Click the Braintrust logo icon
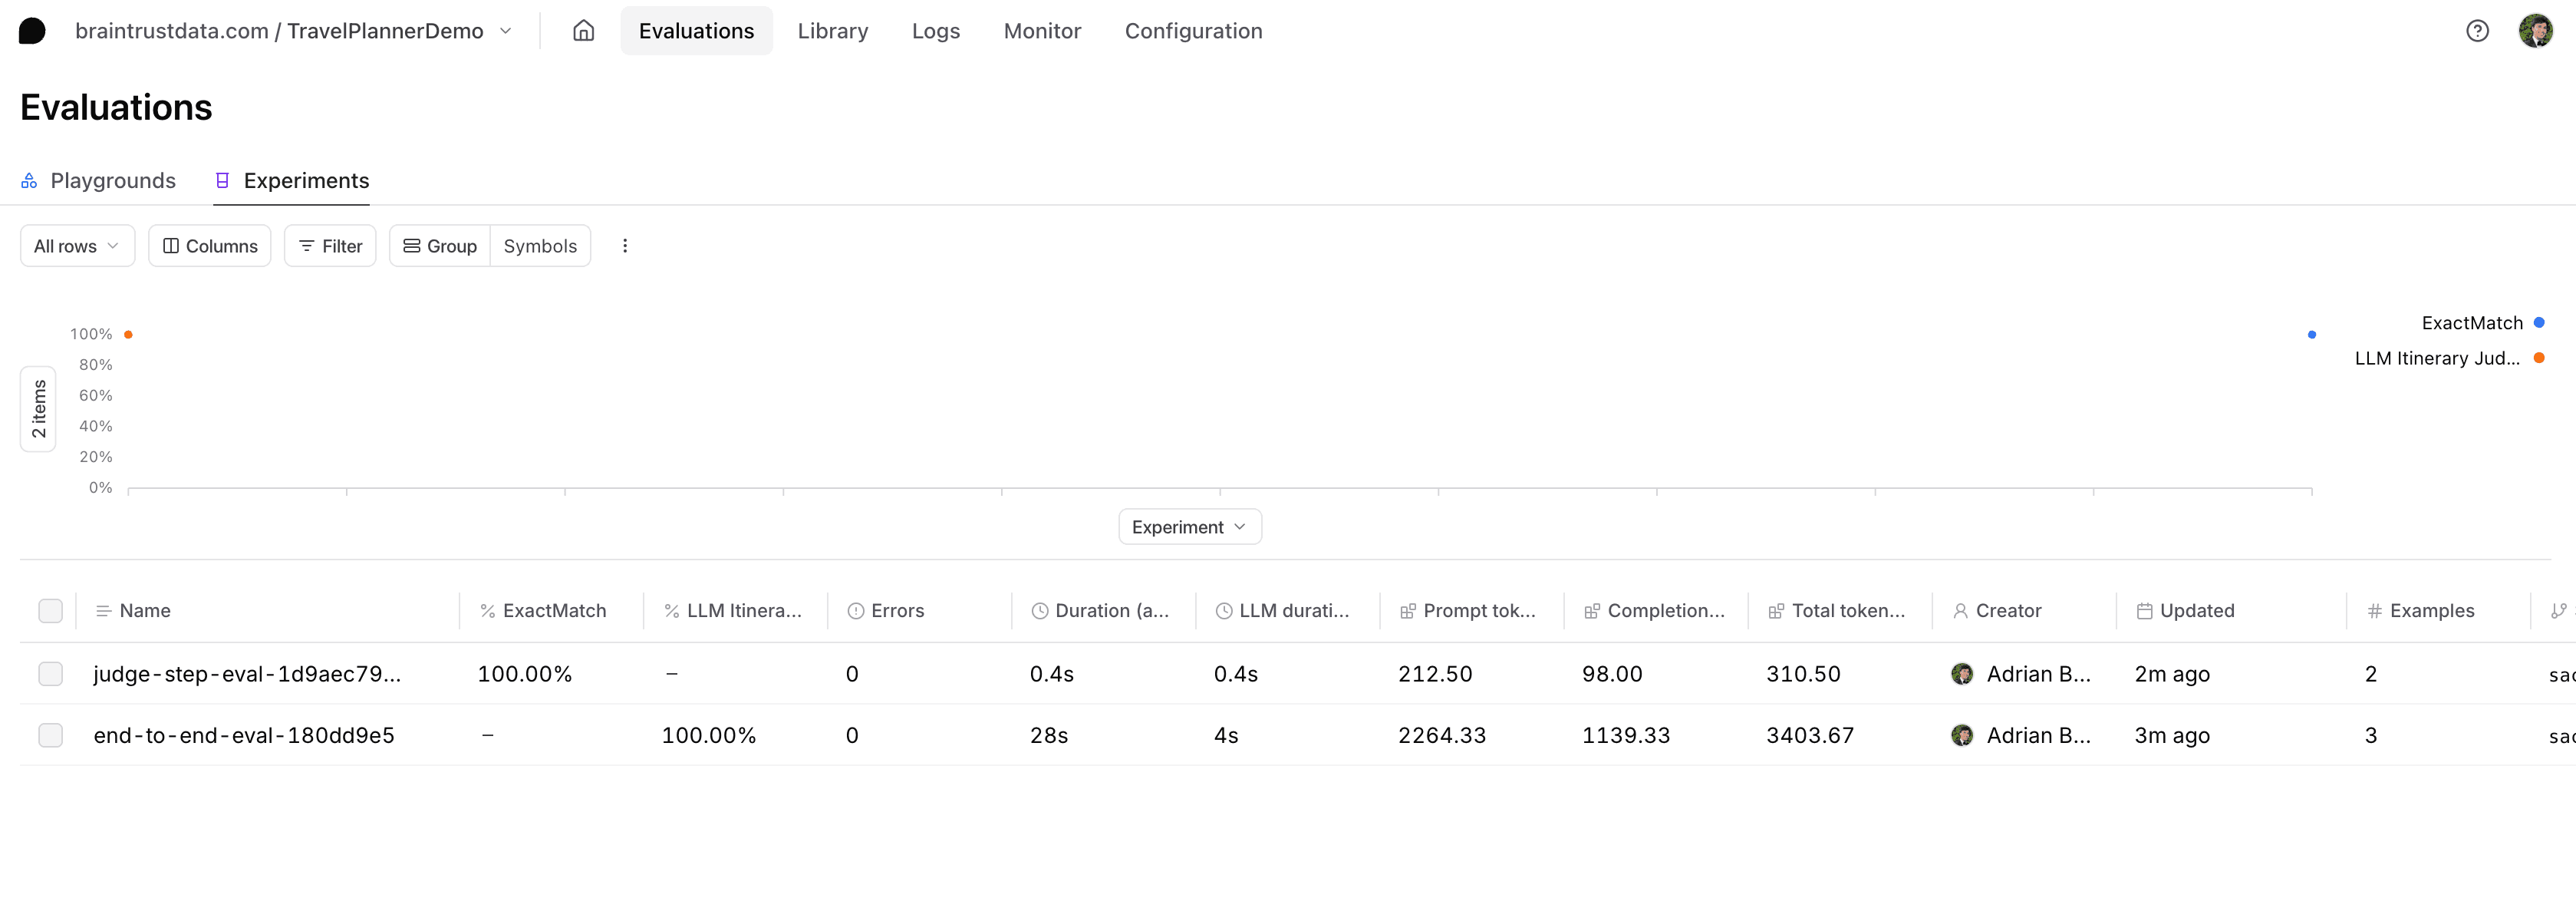Image resolution: width=2576 pixels, height=898 pixels. [32, 31]
